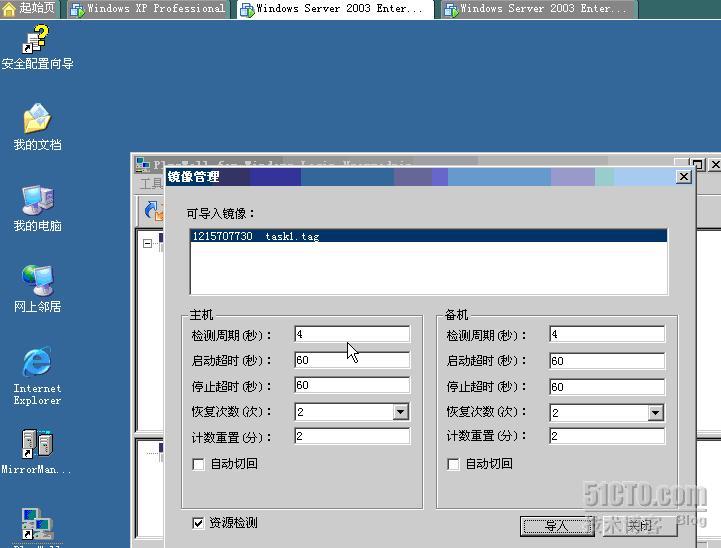Click the toolbar arrow icon in background window
The image size is (721, 548).
(153, 211)
